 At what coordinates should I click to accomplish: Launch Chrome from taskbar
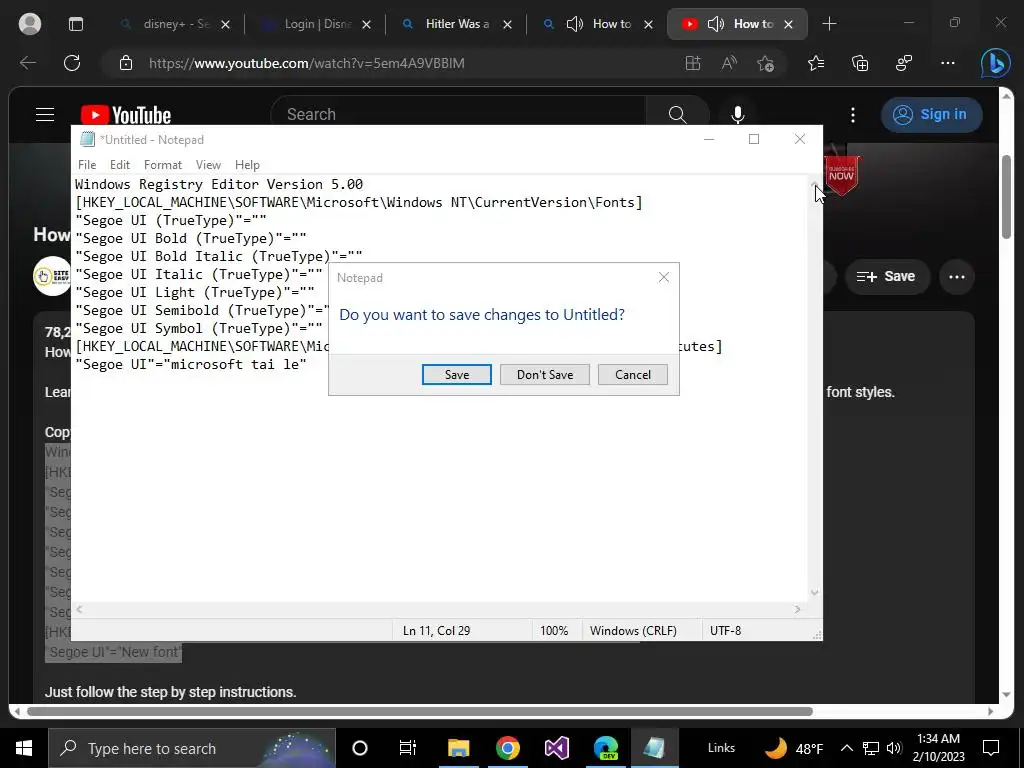click(x=507, y=748)
